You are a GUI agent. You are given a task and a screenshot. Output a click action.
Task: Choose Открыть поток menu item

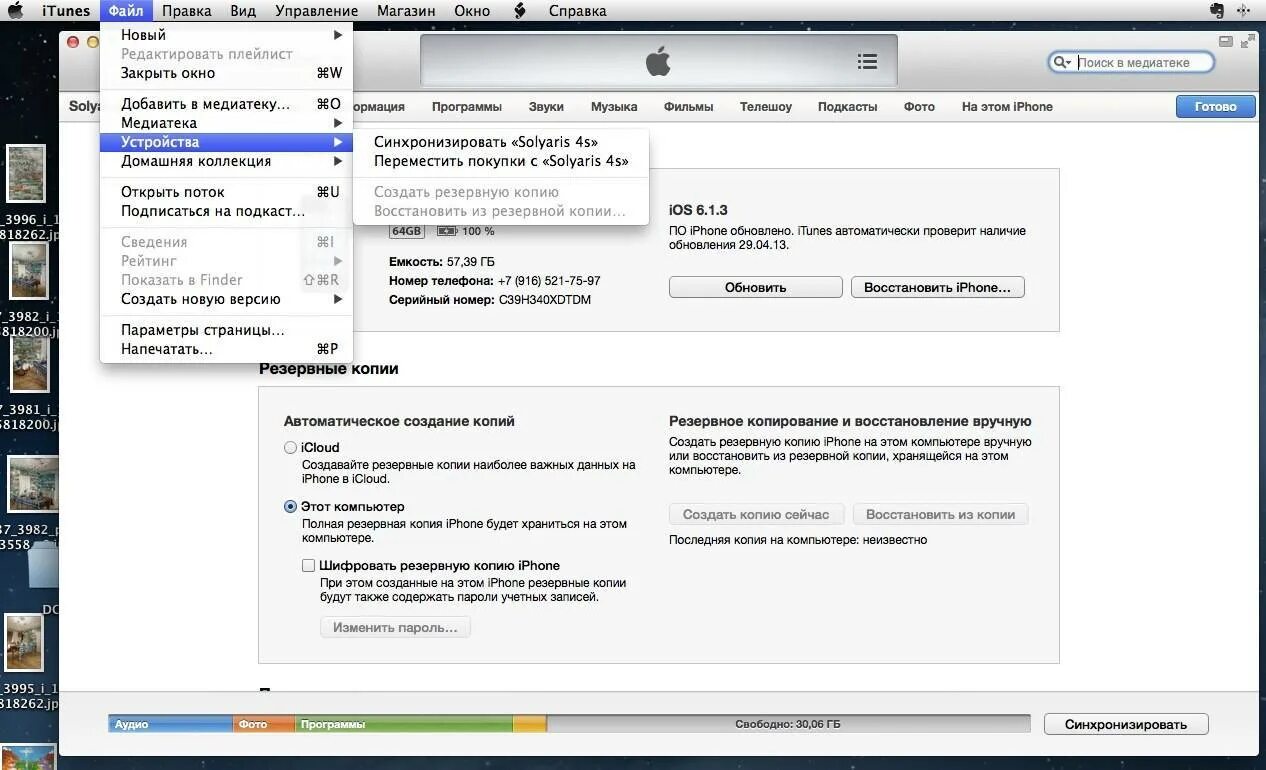pyautogui.click(x=226, y=192)
